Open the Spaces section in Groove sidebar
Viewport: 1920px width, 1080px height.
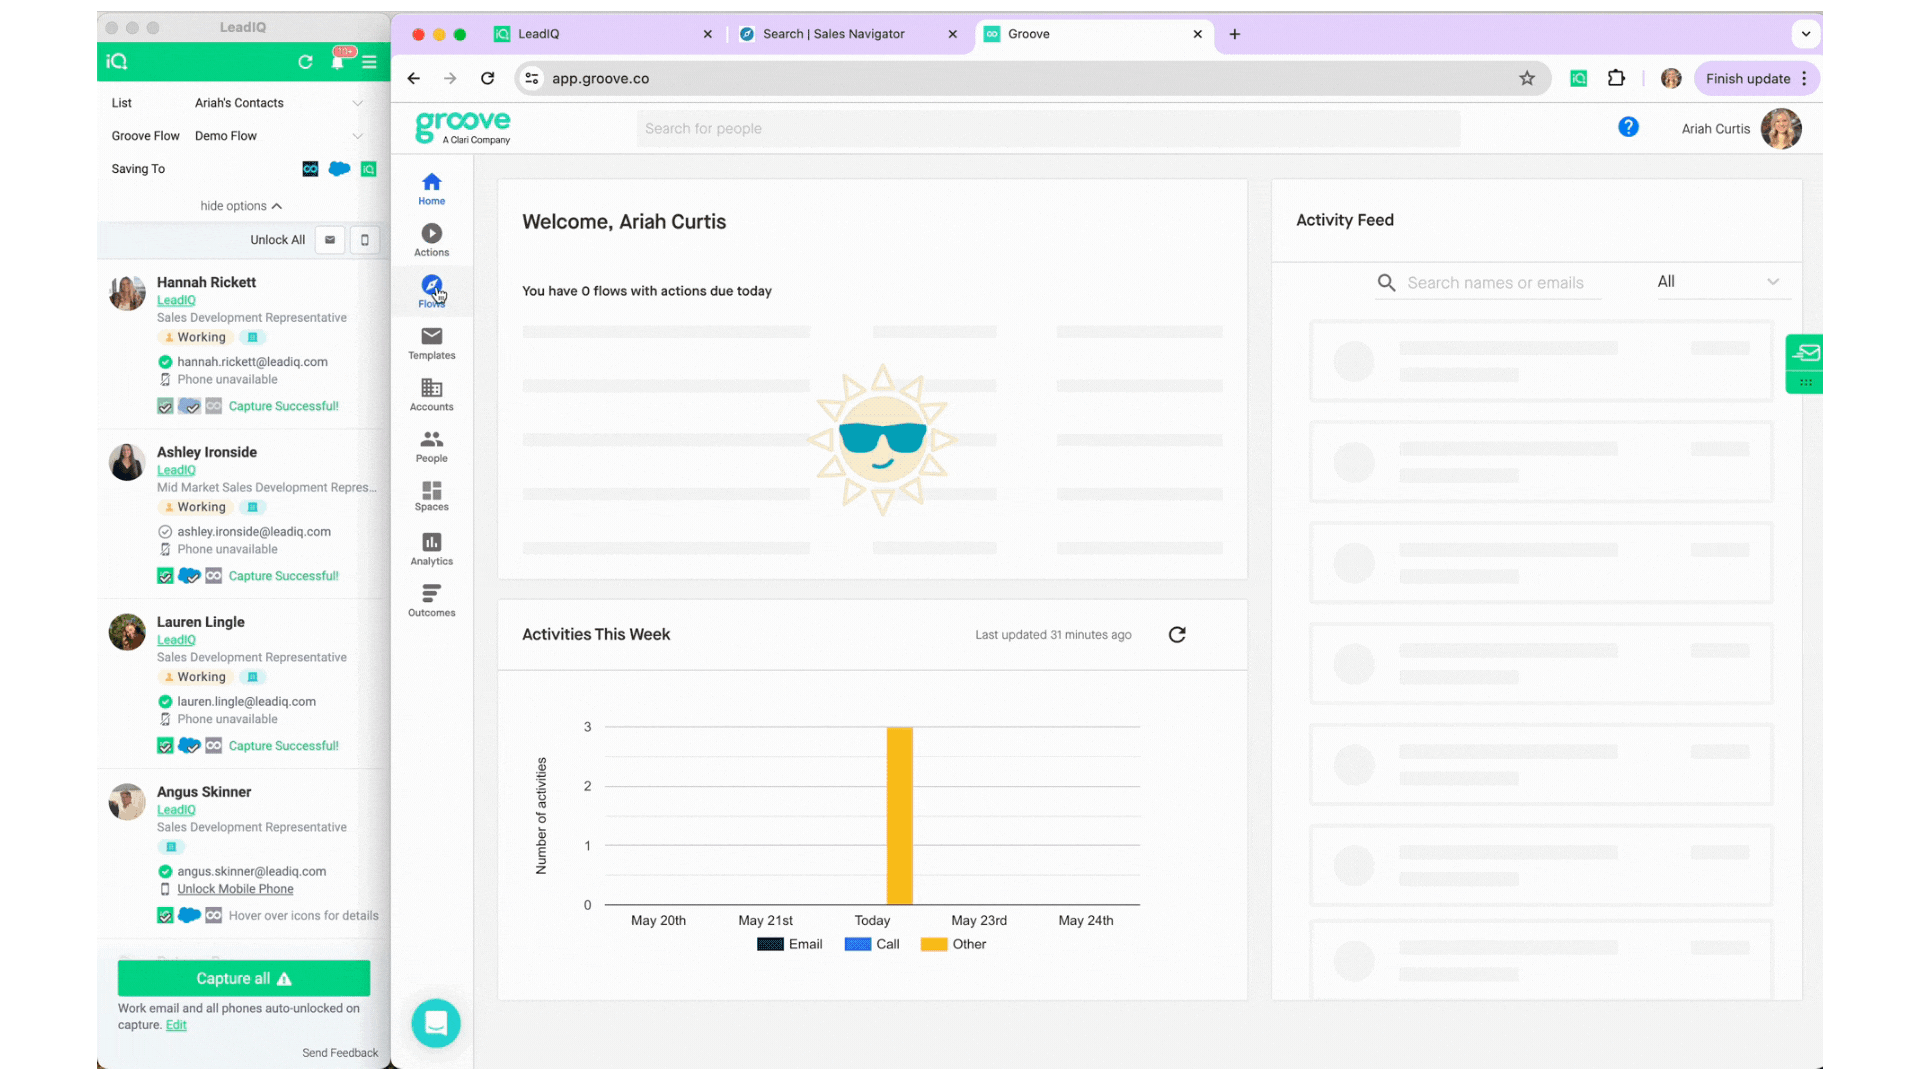431,496
